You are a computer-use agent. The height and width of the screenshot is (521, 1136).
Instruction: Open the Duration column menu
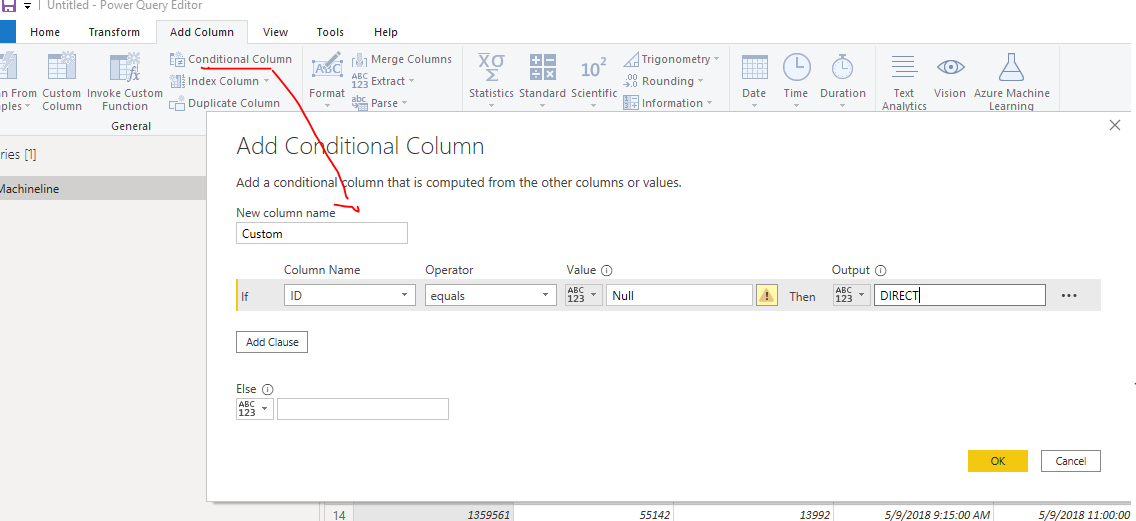pyautogui.click(x=843, y=80)
